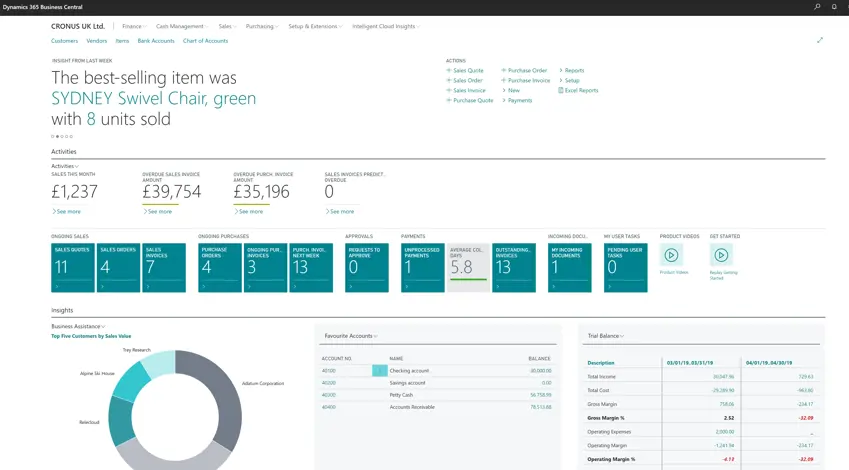Click the plus icon beside Purchase Order
Screen dimensions: 849x470
(503, 70)
